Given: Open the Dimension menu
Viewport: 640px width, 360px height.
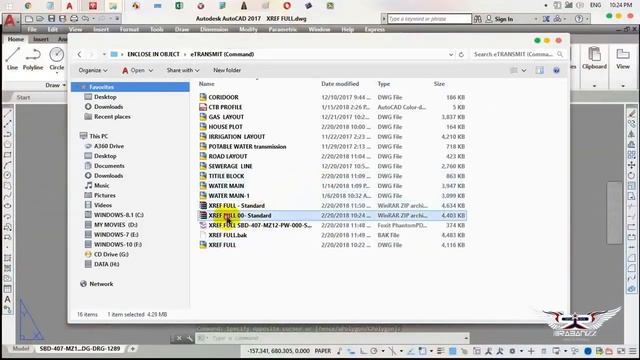Looking at the screenshot, I should click(214, 29).
